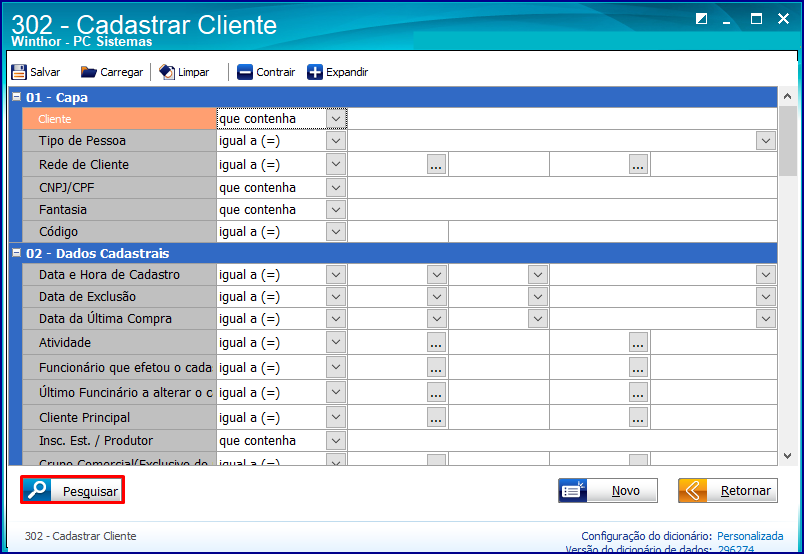Image resolution: width=804 pixels, height=554 pixels.
Task: Click the Retornar button label
Action: (746, 491)
